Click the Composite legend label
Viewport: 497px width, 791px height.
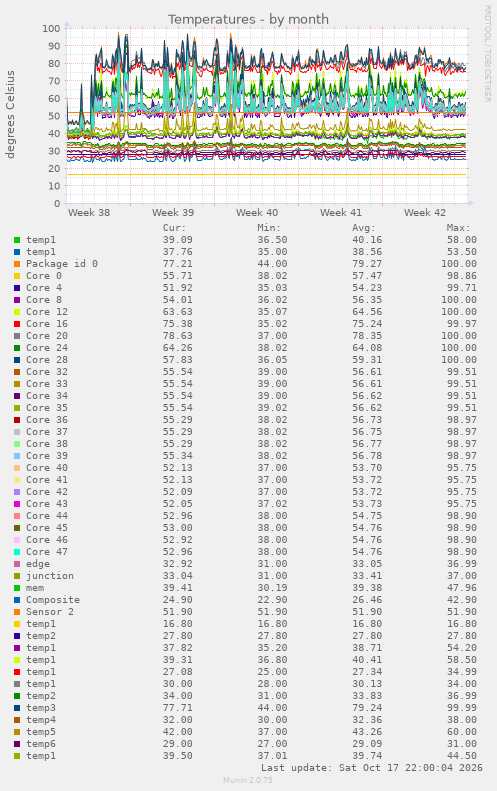click(53, 600)
